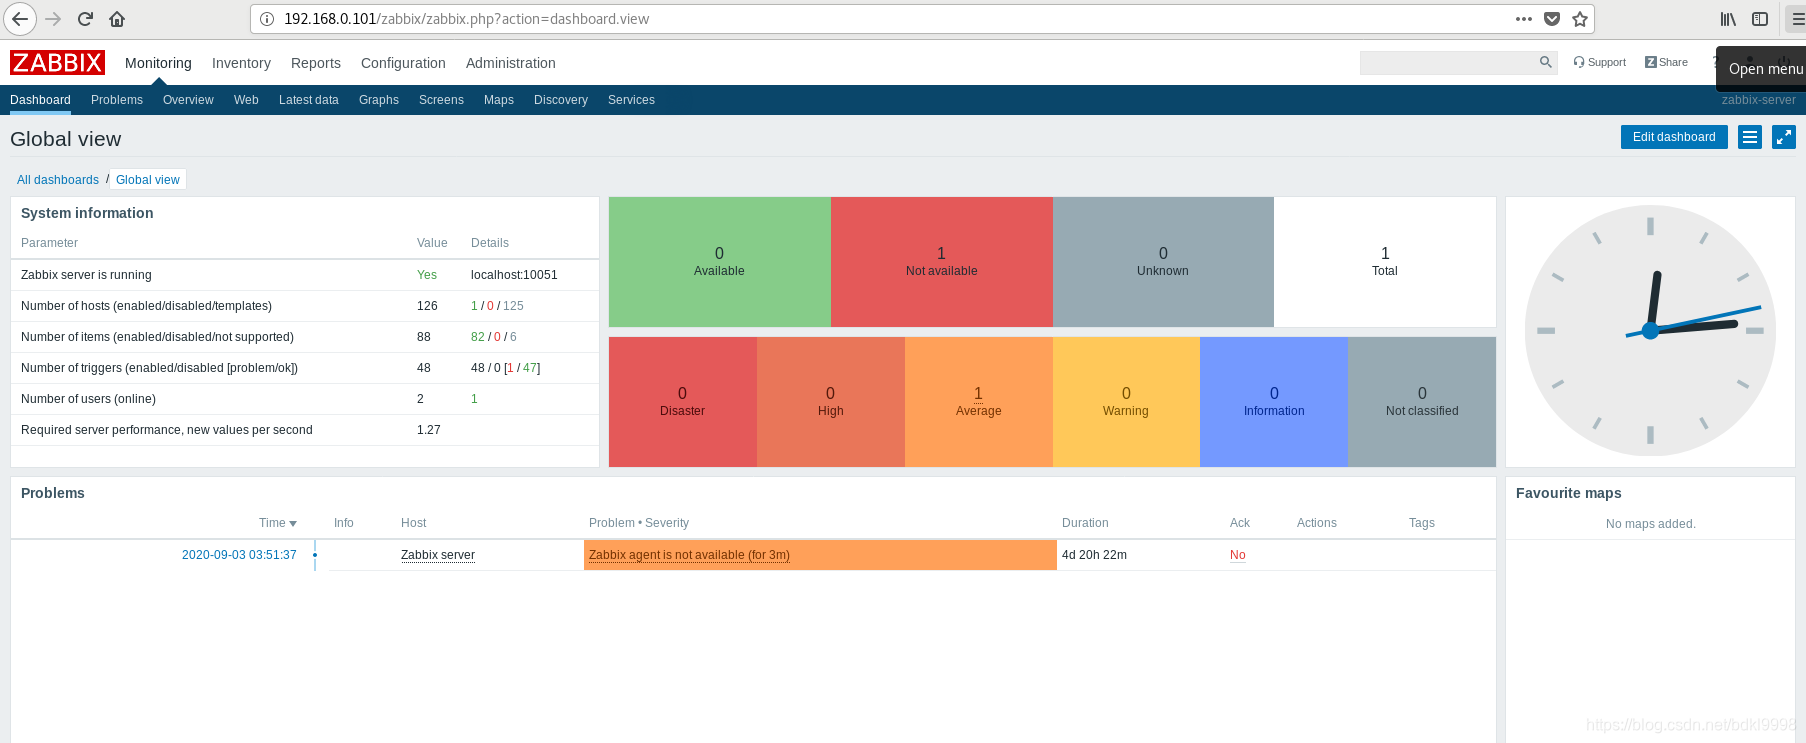The height and width of the screenshot is (743, 1806).
Task: Open the Inventory menu
Action: click(x=241, y=63)
